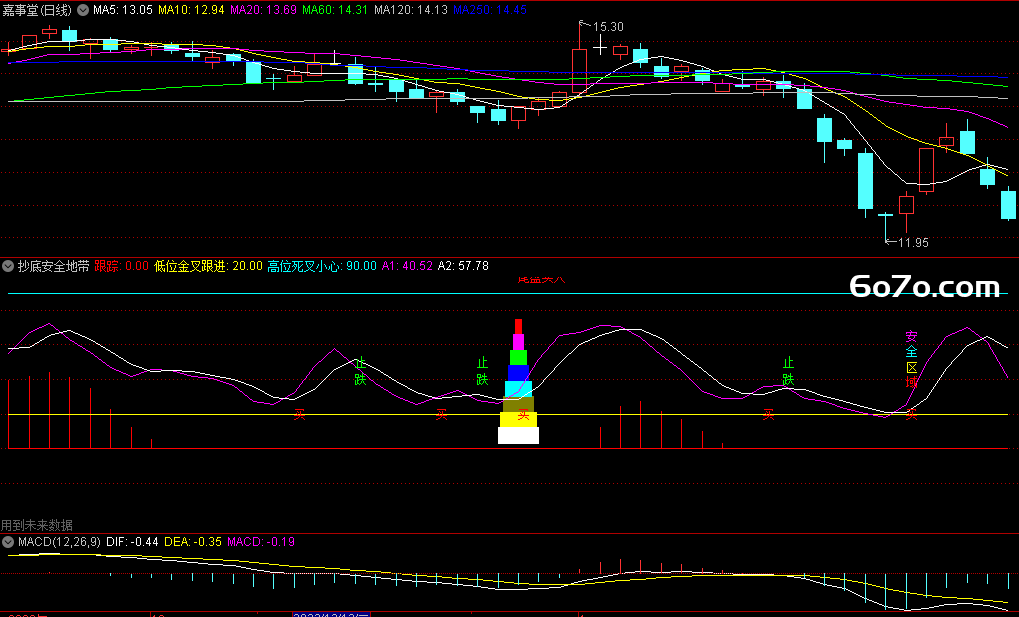Viewport: 1019px width, 617px height.
Task: Expand the 抄底安全地带 indicator menu icon
Action: point(8,266)
